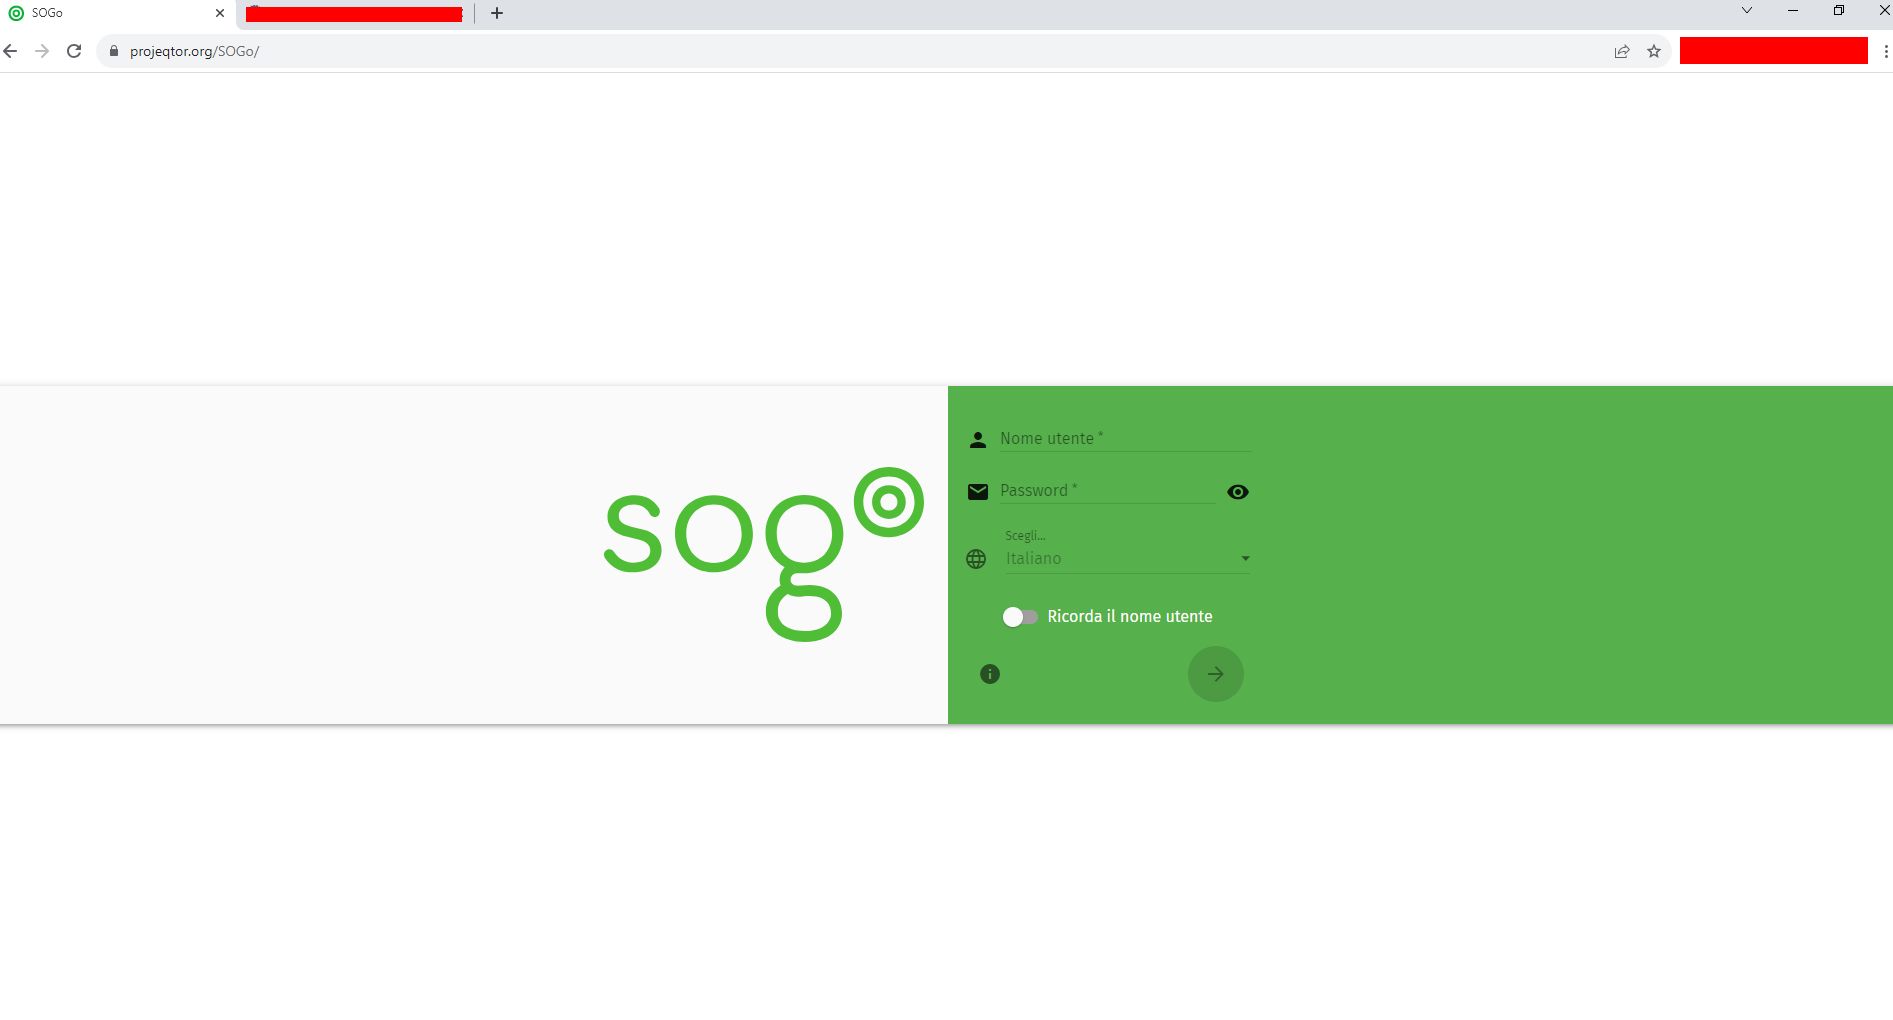Screen dimensions: 1893x1020
Task: Click the address bar URL projeqtor.org/SOGo/
Action: point(194,51)
